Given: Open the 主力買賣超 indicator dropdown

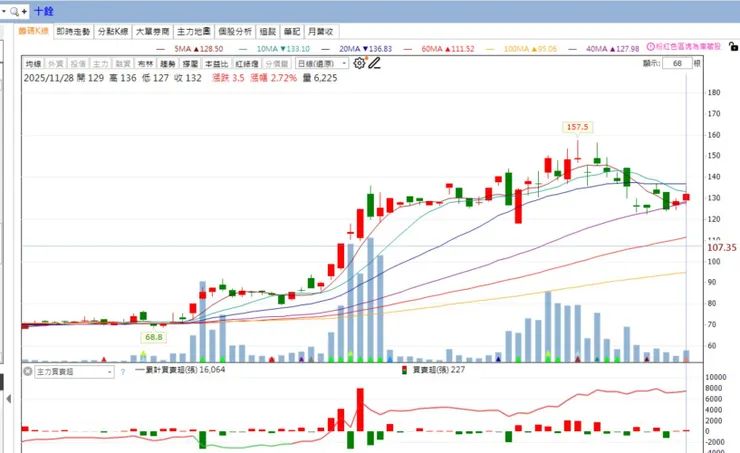Looking at the screenshot, I should [x=75, y=372].
